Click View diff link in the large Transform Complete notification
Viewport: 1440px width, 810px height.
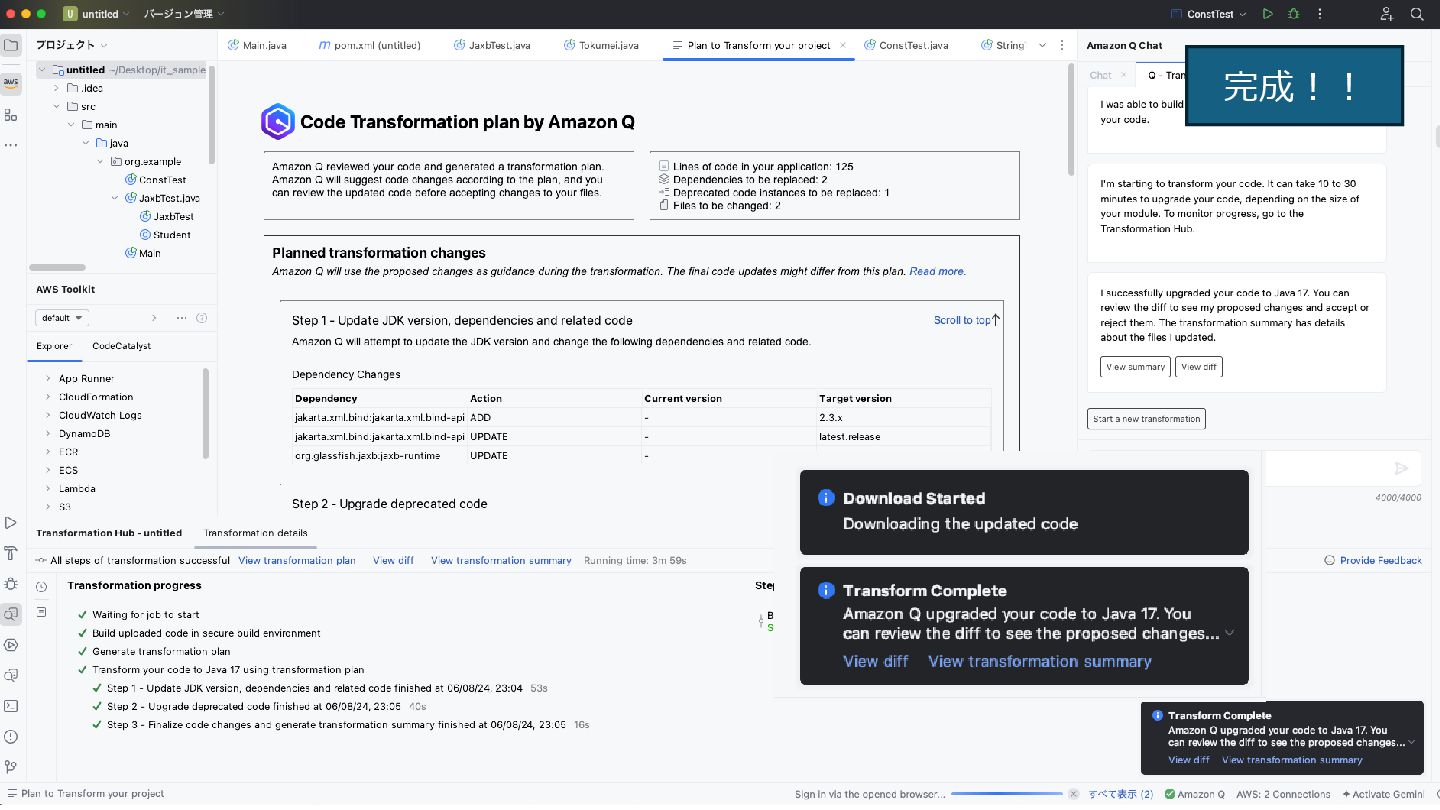pyautogui.click(x=875, y=661)
